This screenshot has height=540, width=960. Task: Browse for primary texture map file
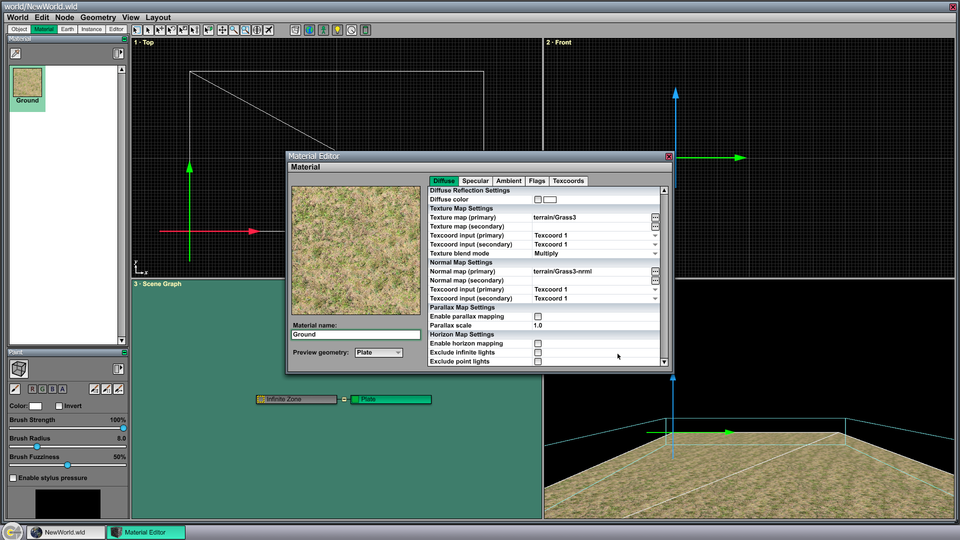tap(655, 217)
